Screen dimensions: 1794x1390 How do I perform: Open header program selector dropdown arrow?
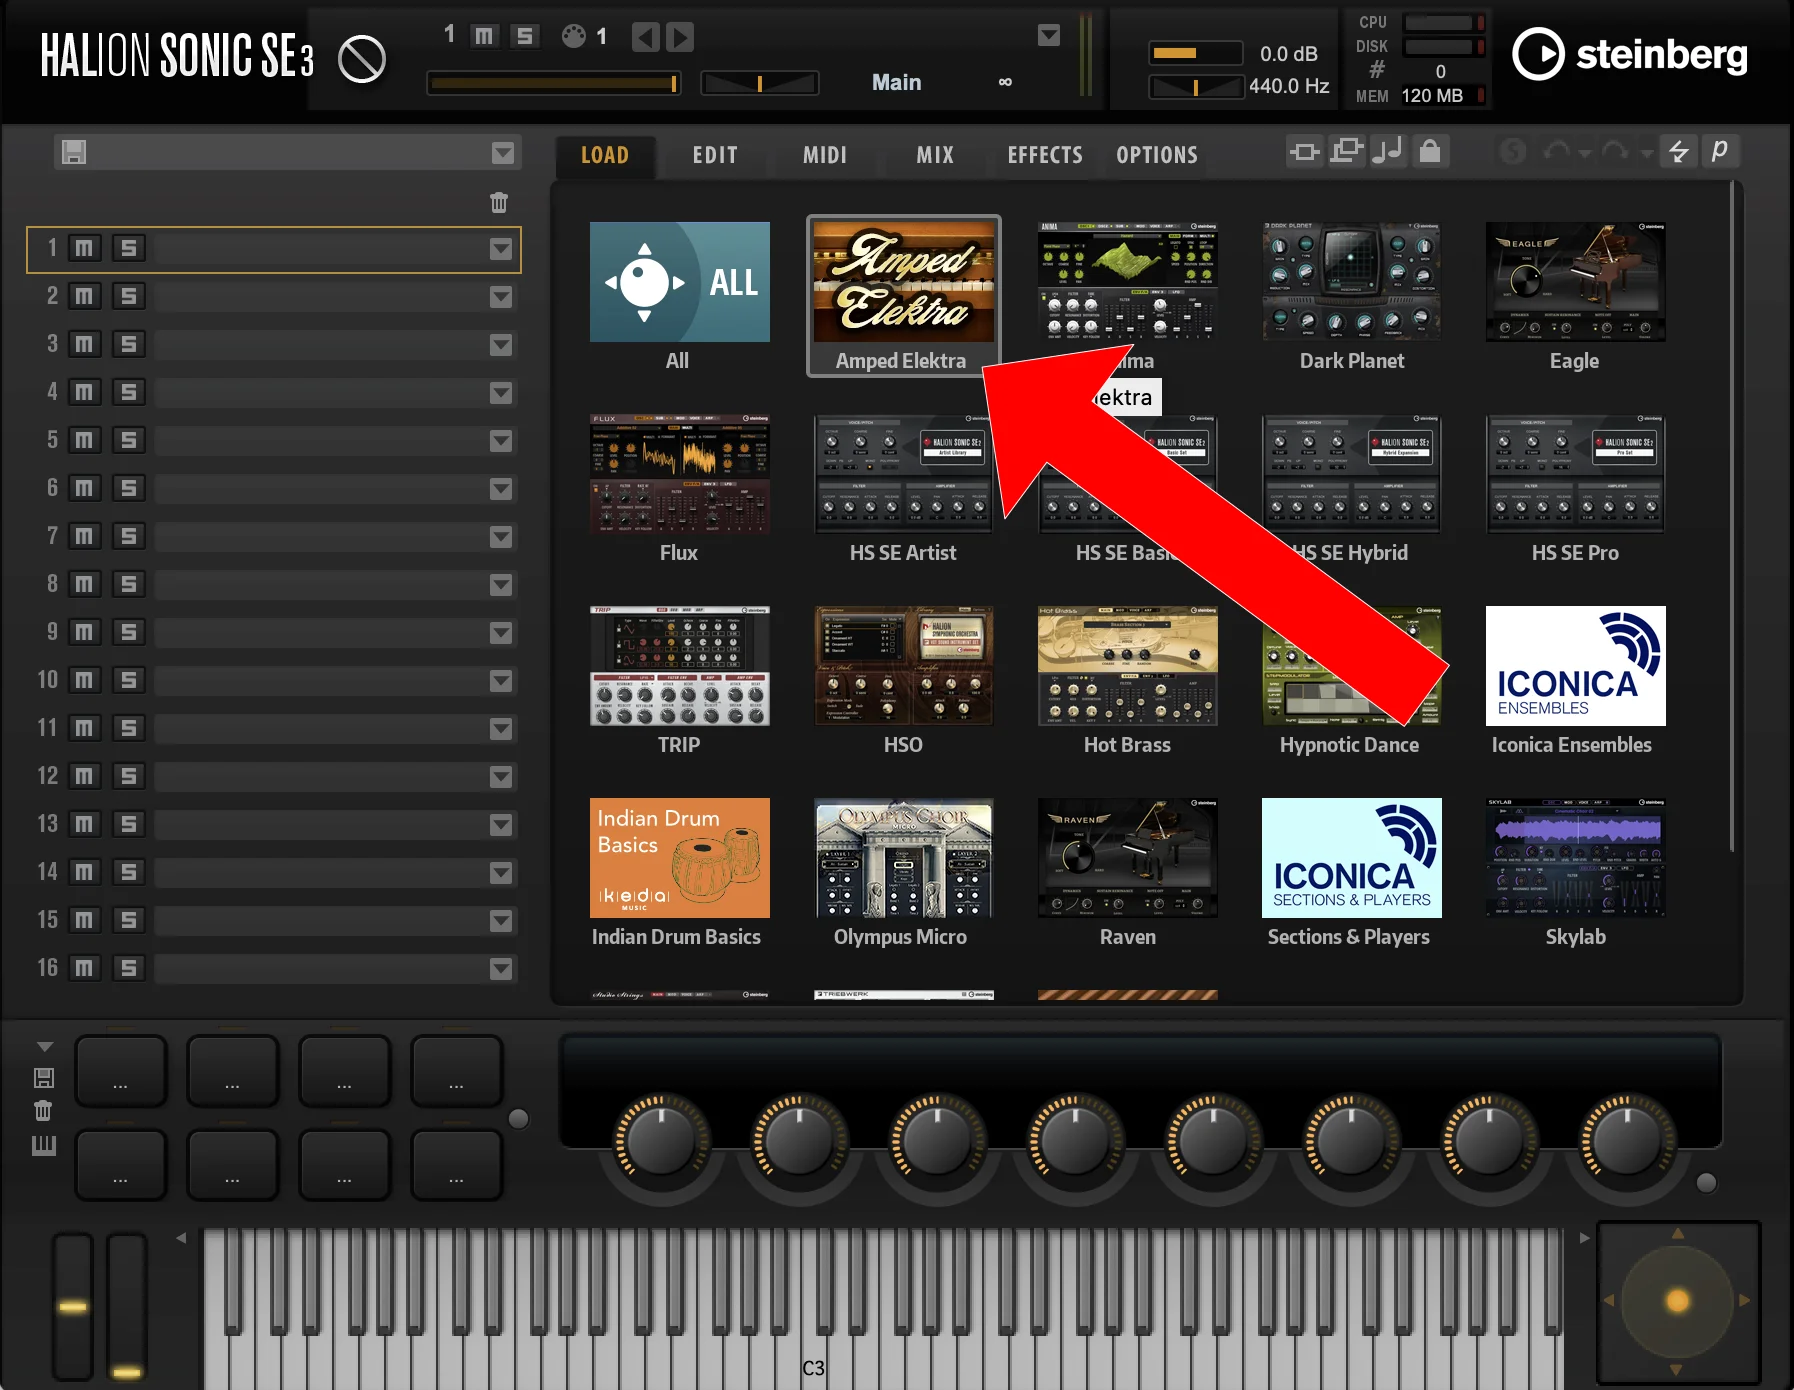(1049, 36)
